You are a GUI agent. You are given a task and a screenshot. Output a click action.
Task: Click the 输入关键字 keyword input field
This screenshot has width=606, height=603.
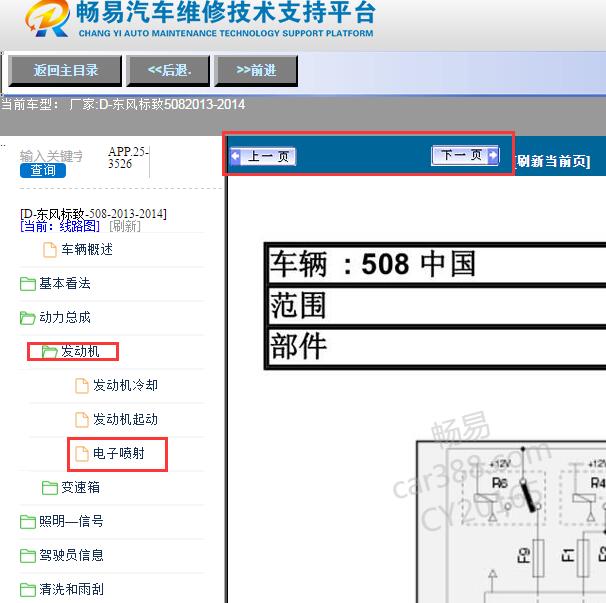[51, 156]
